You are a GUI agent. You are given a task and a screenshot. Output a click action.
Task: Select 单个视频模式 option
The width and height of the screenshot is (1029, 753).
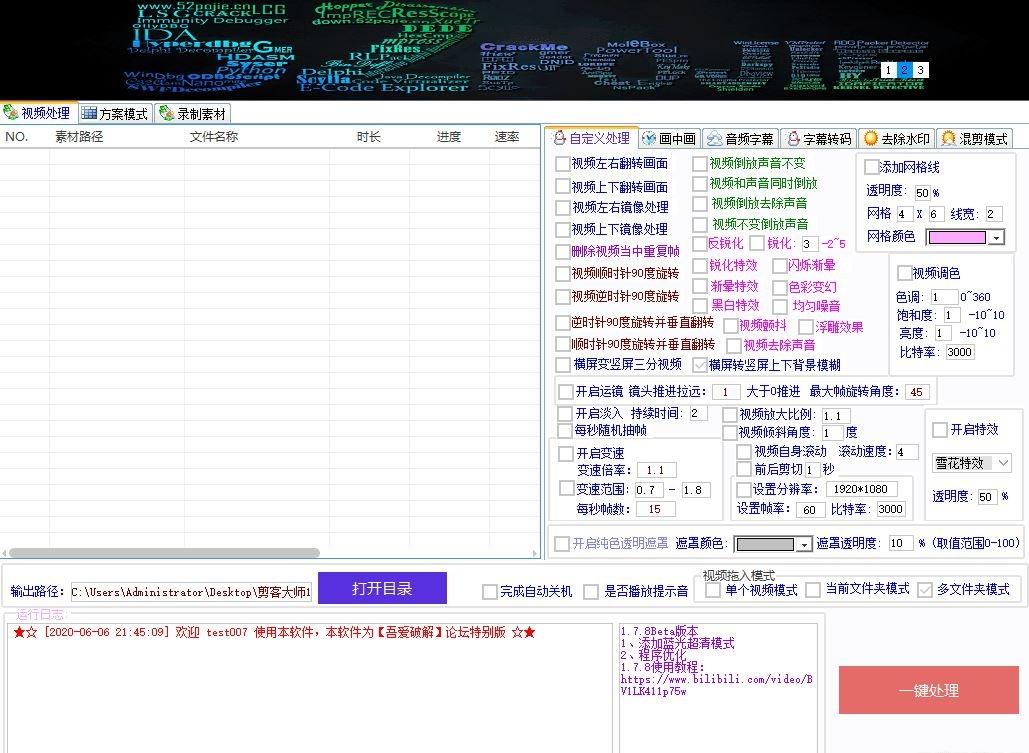coord(713,590)
